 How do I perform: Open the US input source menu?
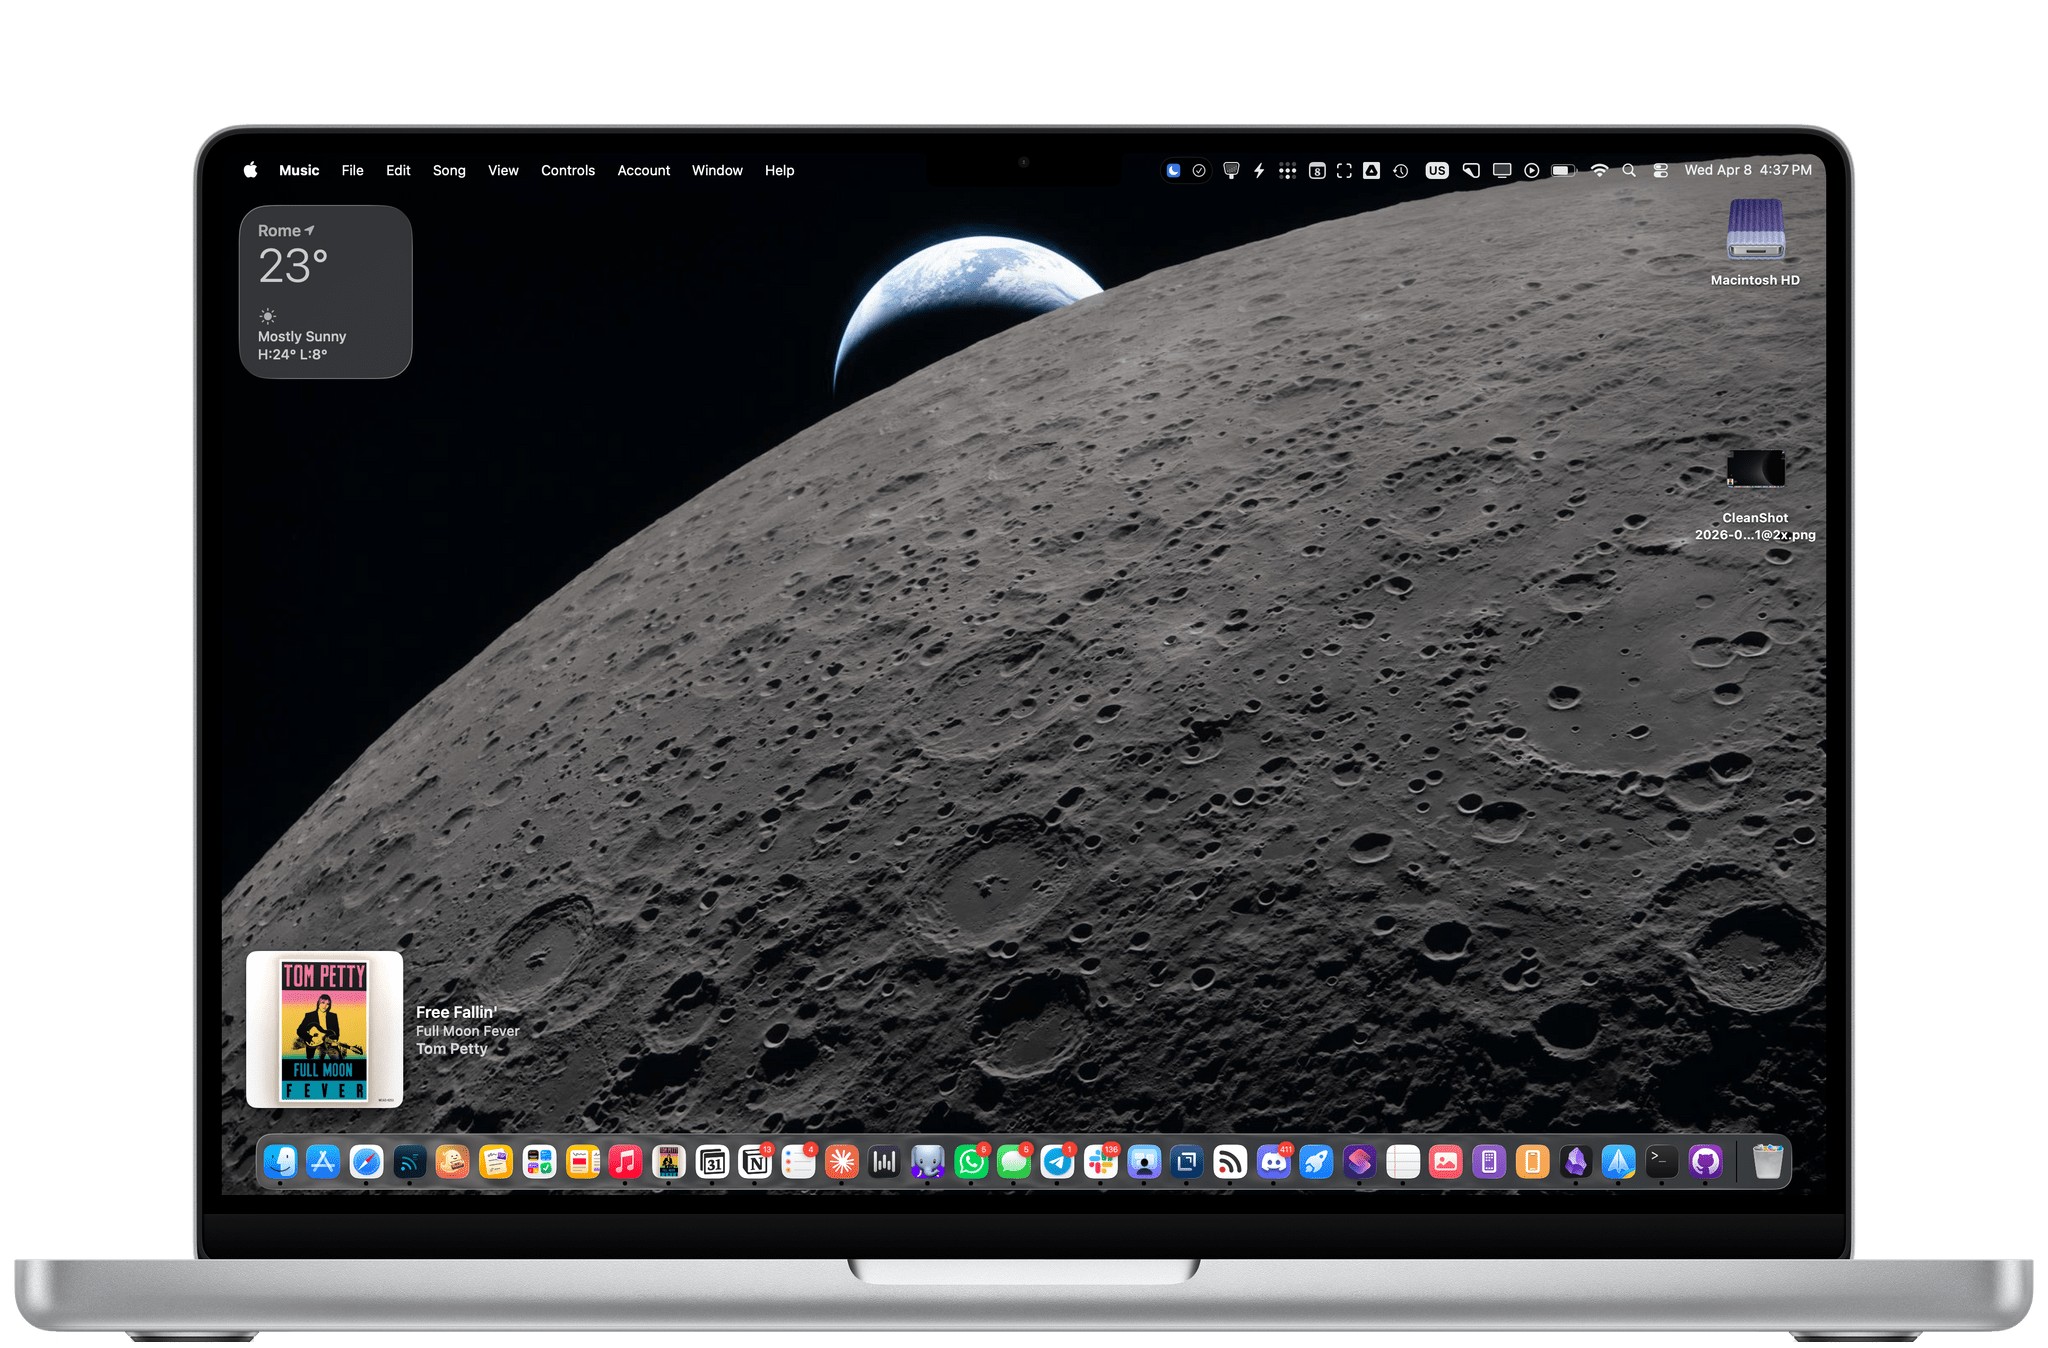[x=1437, y=171]
